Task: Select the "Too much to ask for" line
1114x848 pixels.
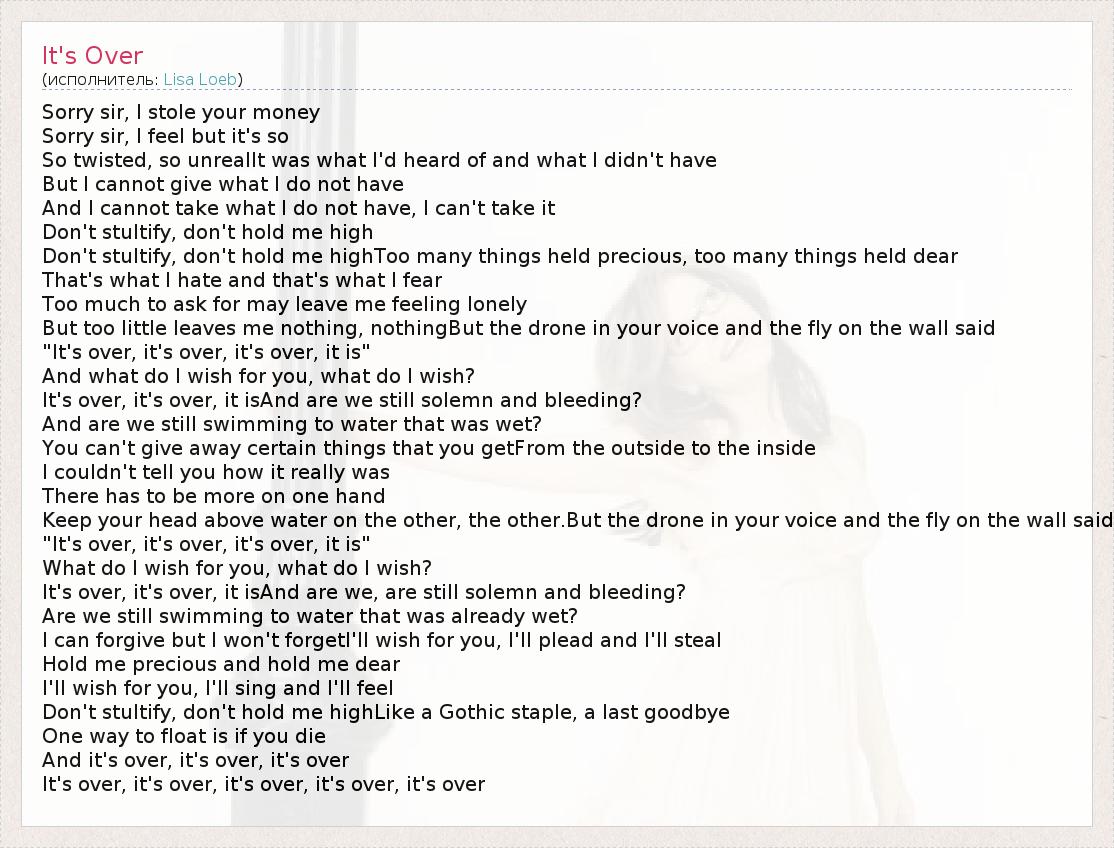Action: coord(284,304)
